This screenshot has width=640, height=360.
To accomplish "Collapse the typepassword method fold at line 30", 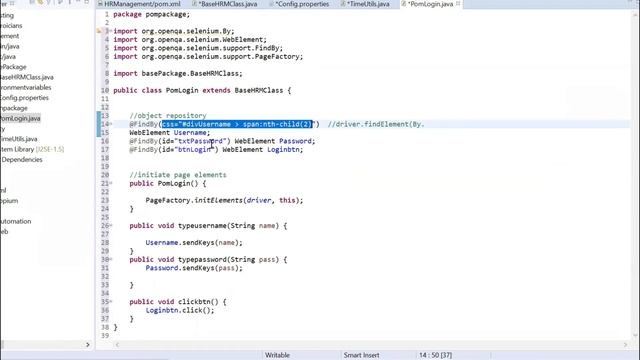I will coord(111,260).
